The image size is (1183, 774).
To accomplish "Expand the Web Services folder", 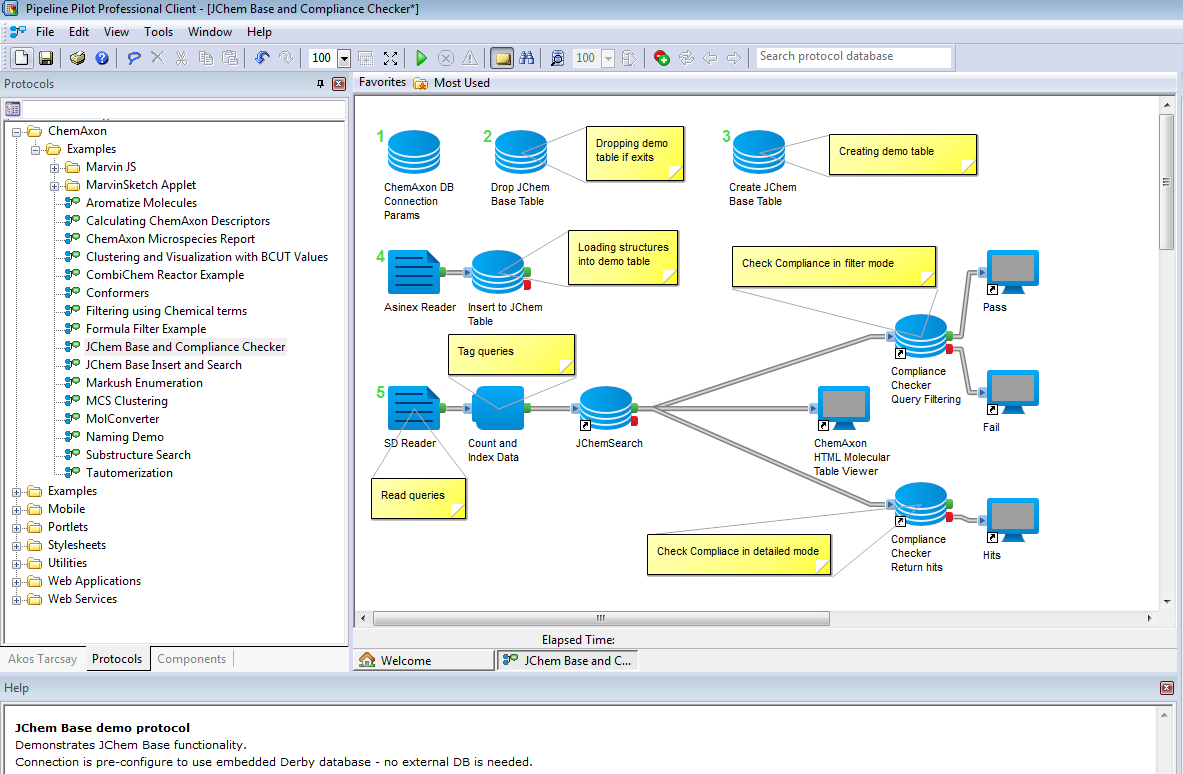I will pos(16,599).
